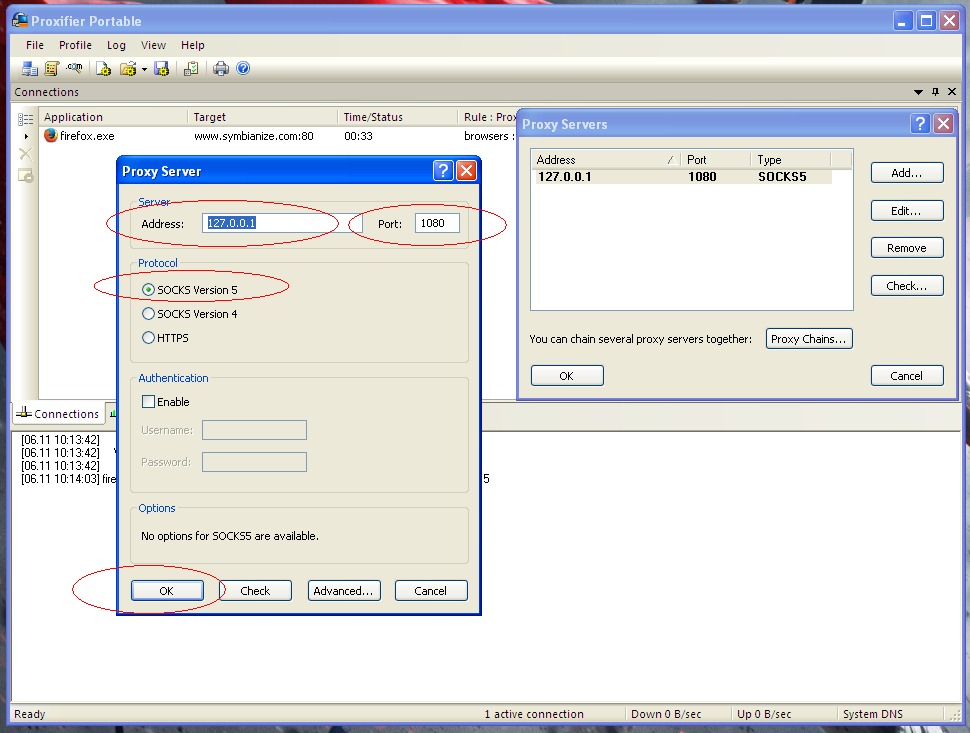This screenshot has width=970, height=733.
Task: Click Proxy Servers window help question mark
Action: (x=921, y=124)
